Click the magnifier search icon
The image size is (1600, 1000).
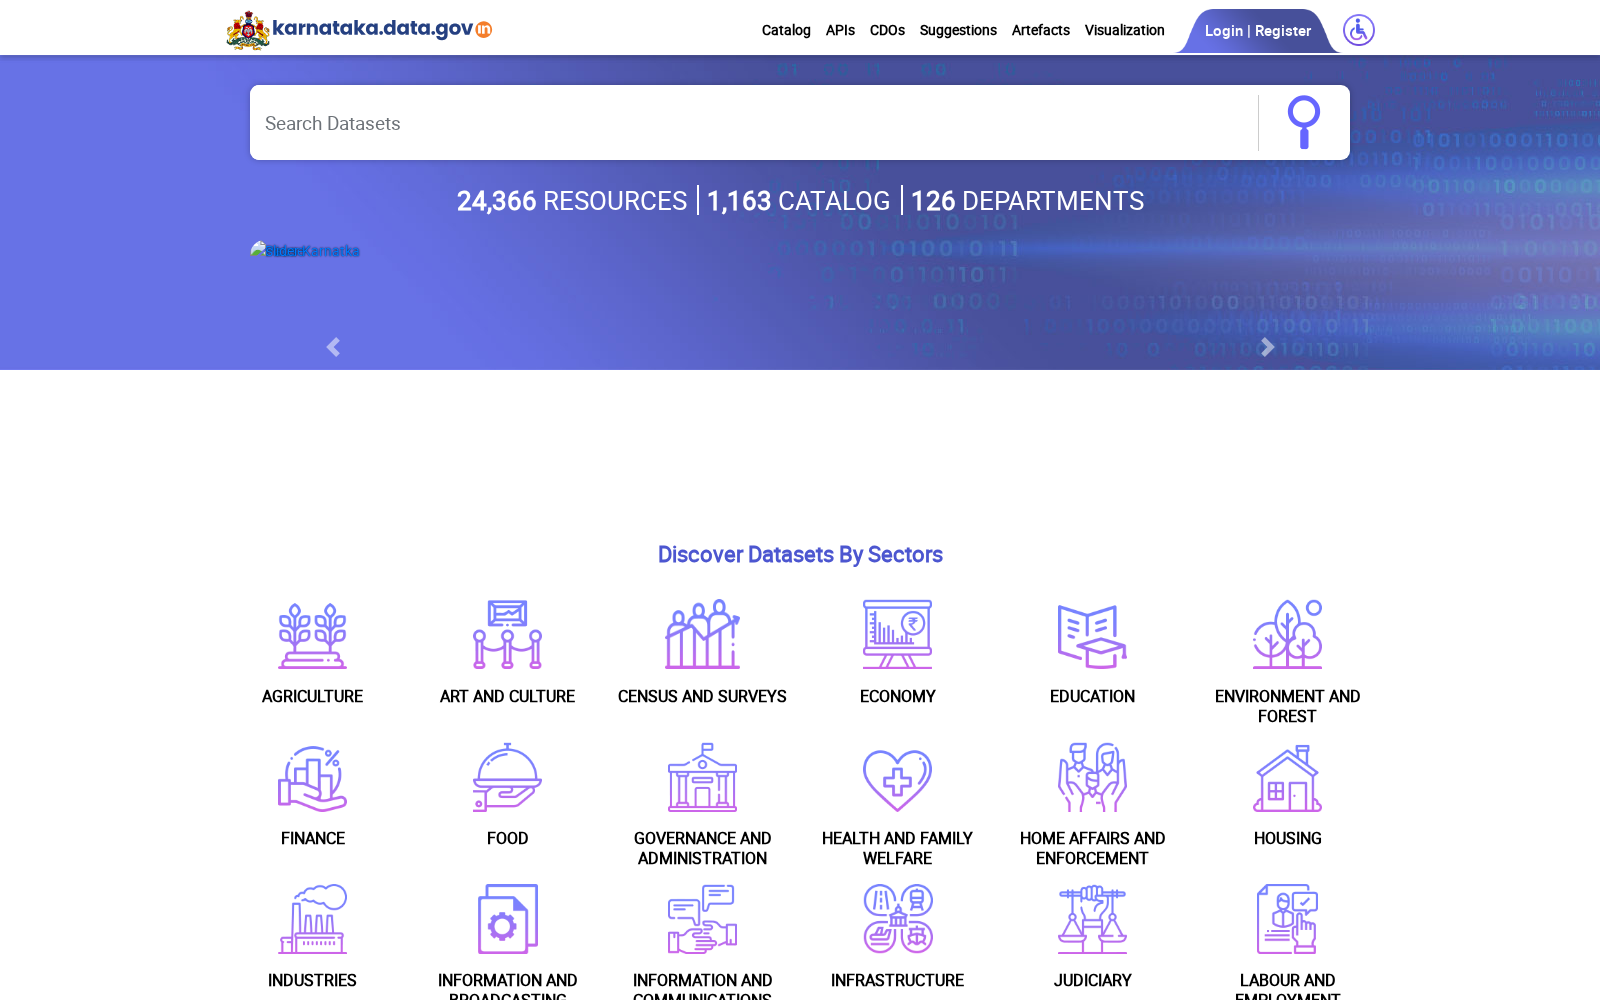(x=1303, y=122)
